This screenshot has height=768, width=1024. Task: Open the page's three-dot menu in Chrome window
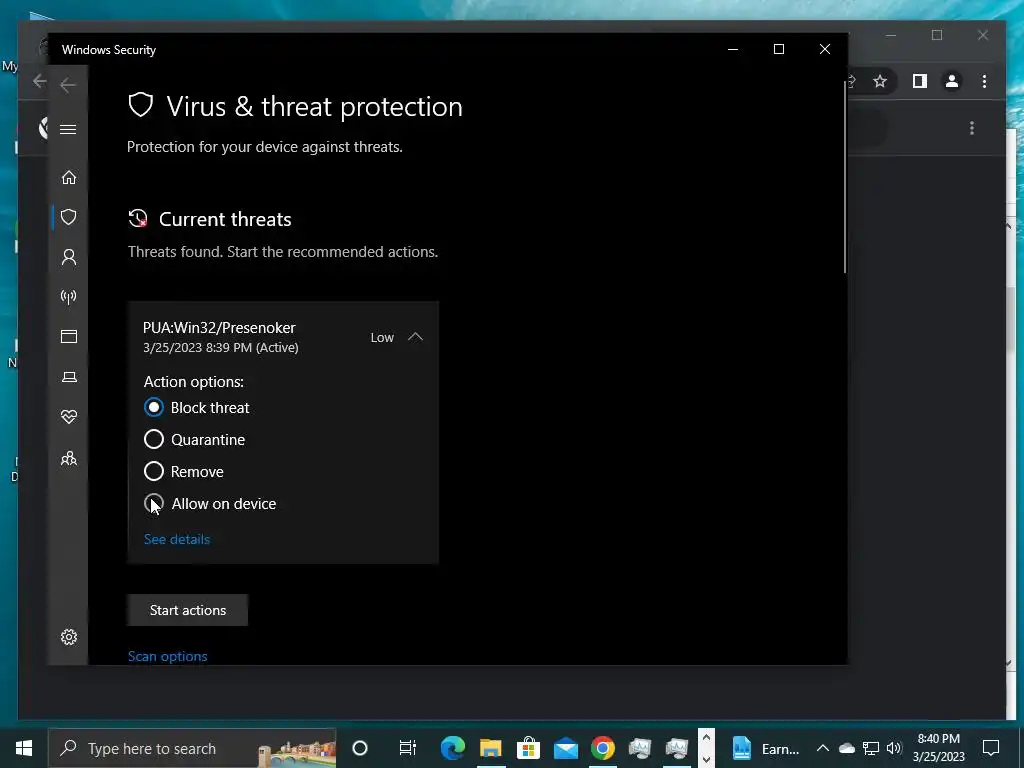tap(972, 128)
